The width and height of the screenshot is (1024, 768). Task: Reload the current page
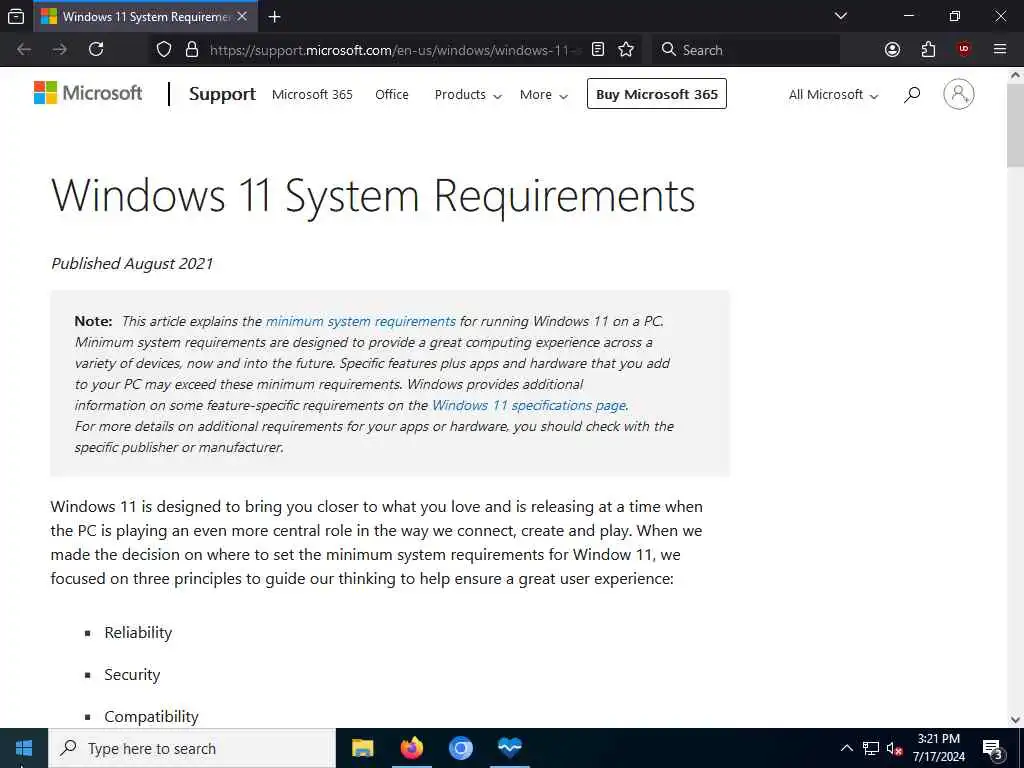pyautogui.click(x=96, y=50)
